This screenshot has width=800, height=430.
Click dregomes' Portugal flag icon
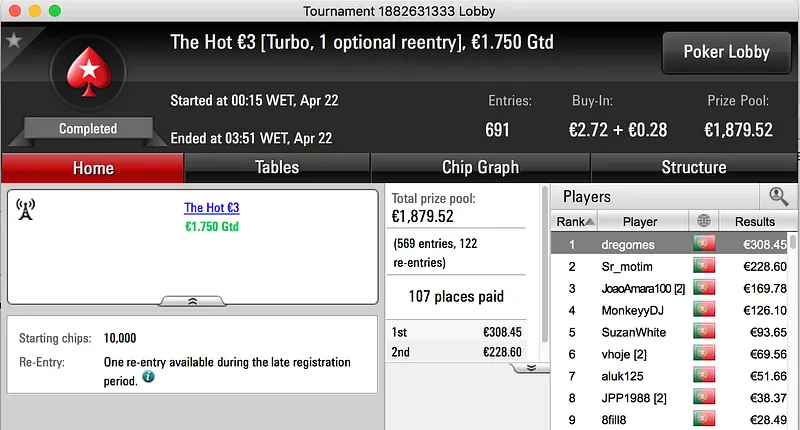coord(704,243)
